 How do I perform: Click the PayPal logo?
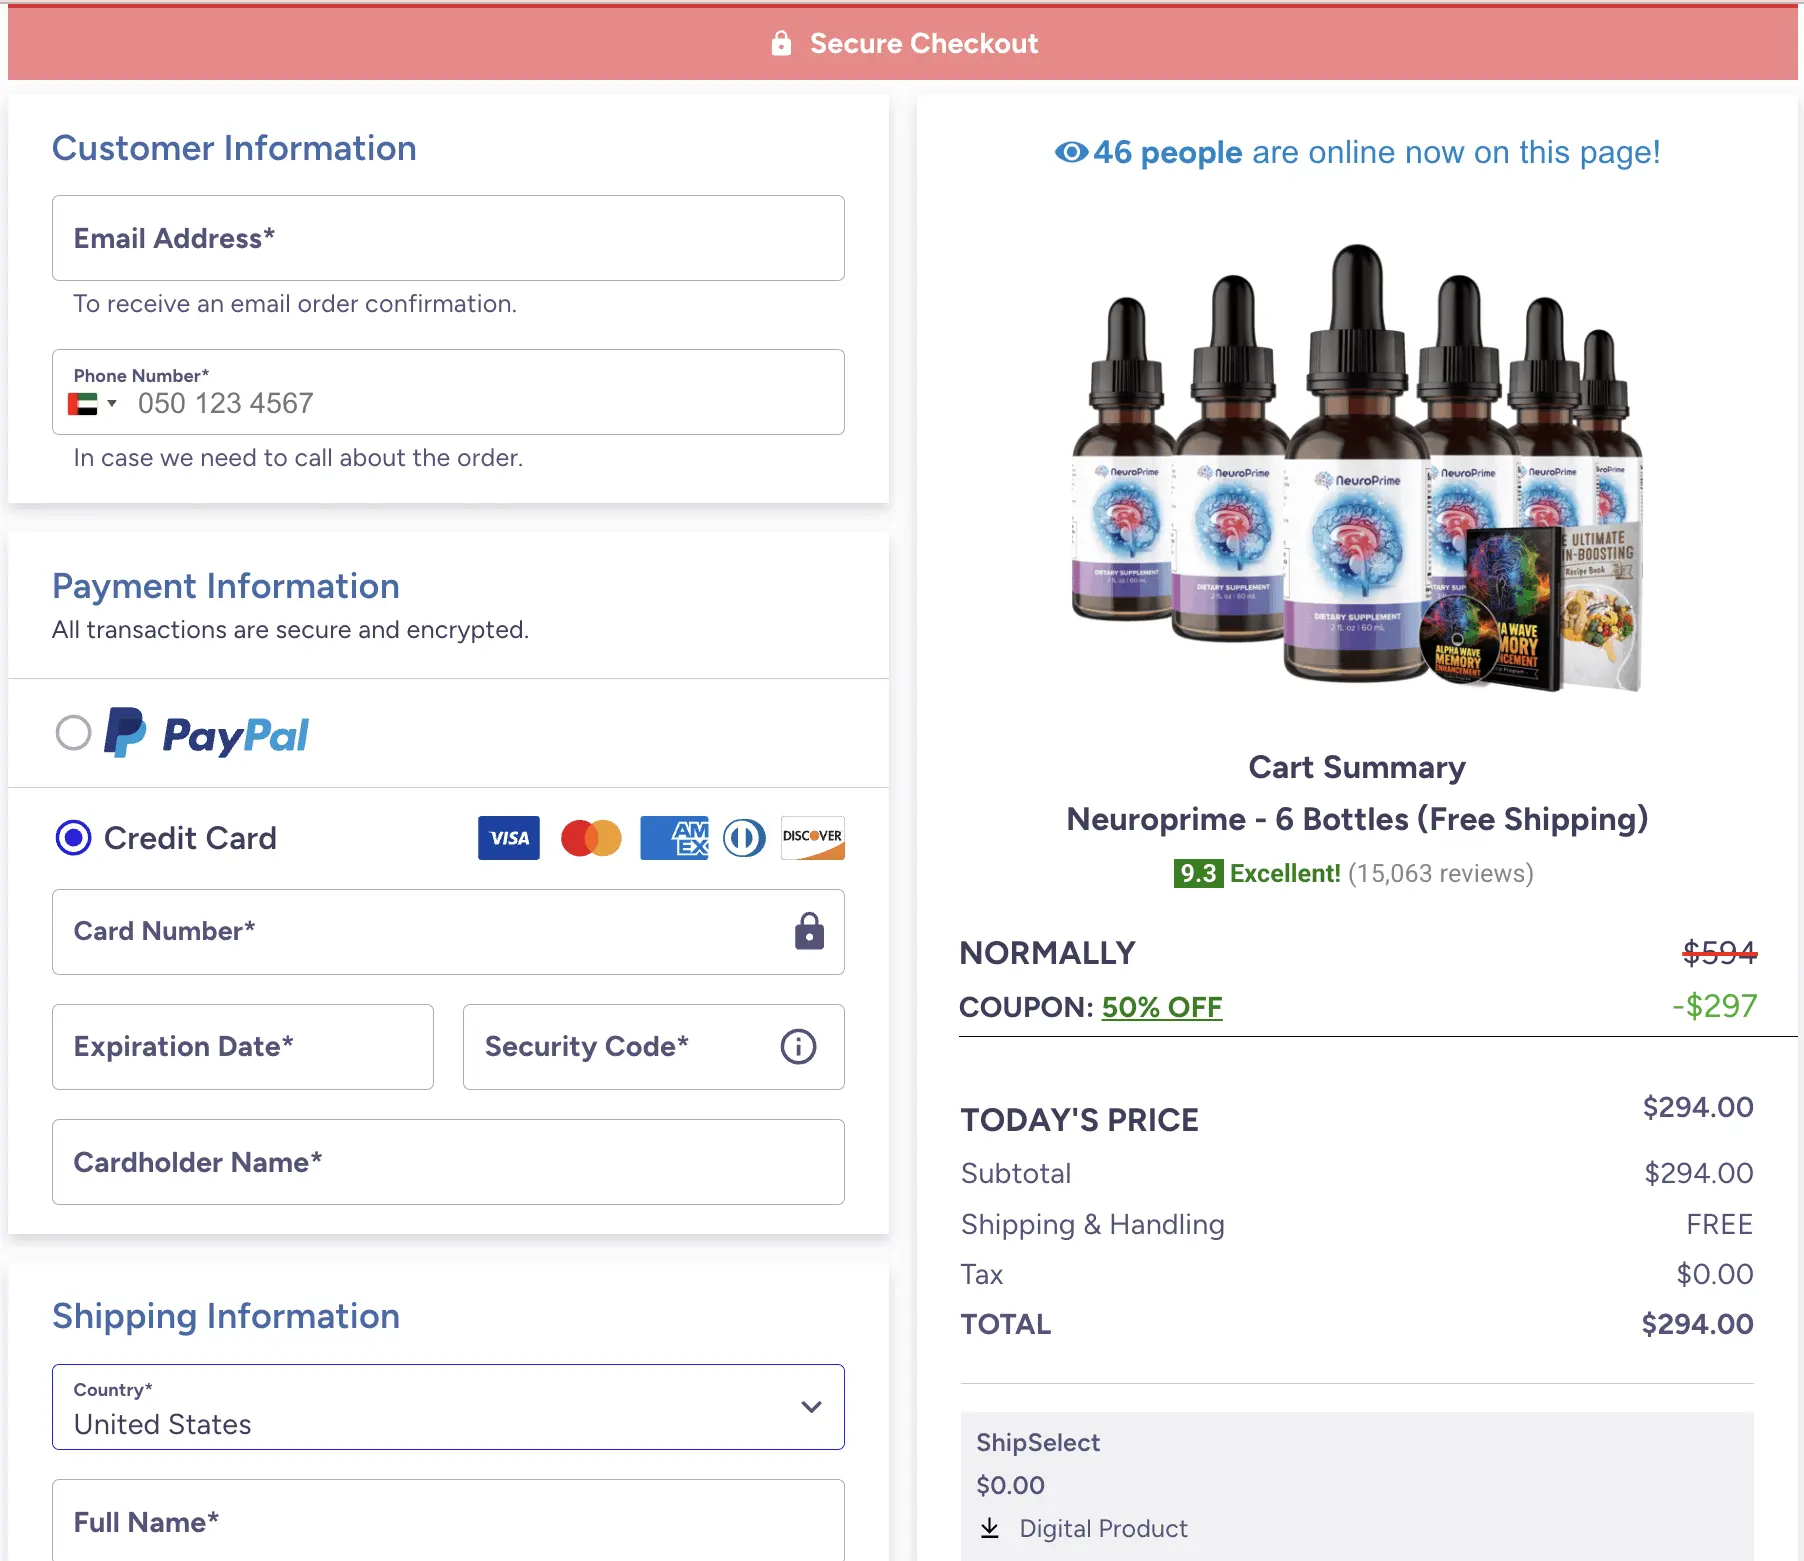click(207, 734)
